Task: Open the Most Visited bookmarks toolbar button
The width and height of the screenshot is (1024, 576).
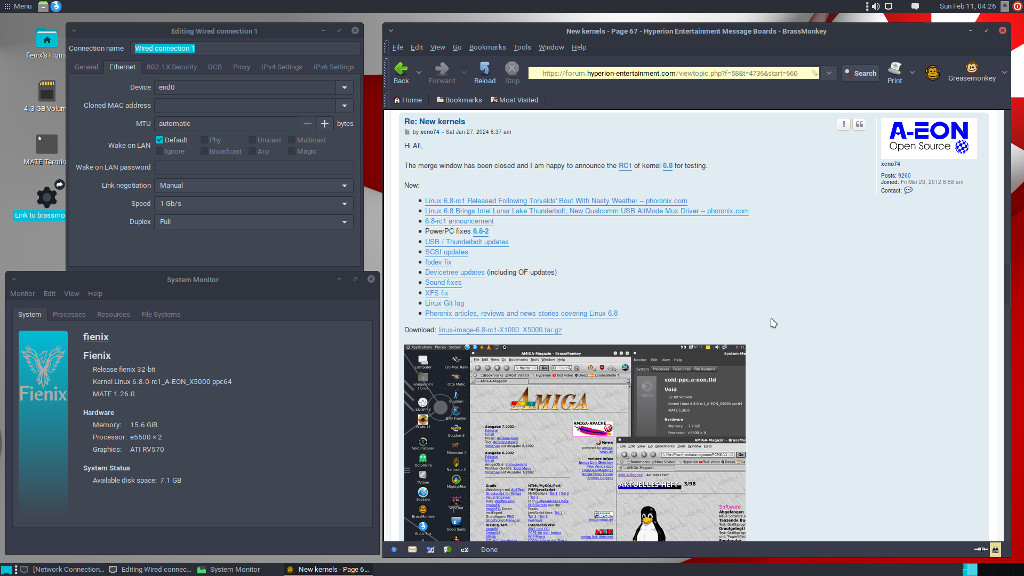Action: pyautogui.click(x=515, y=100)
